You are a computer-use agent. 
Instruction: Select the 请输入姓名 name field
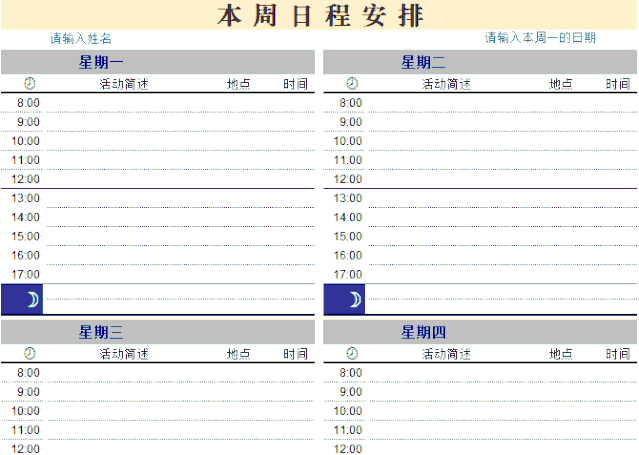pyautogui.click(x=81, y=38)
